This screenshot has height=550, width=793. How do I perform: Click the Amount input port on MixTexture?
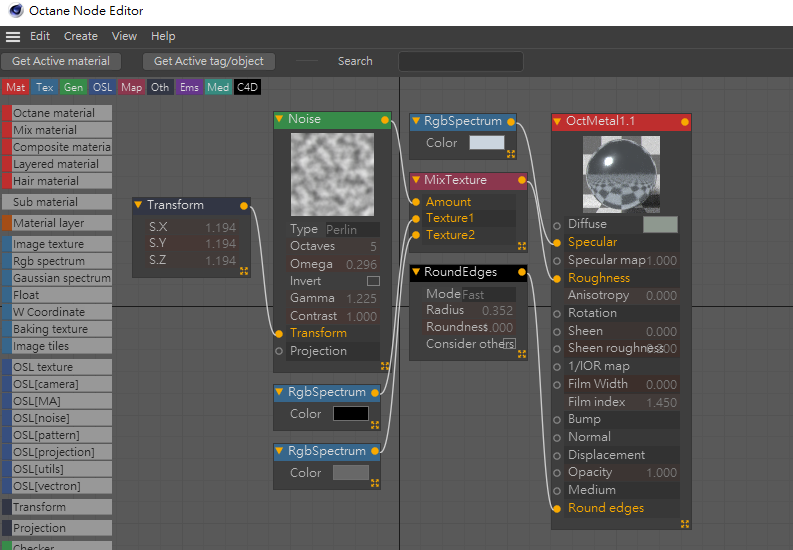[416, 202]
